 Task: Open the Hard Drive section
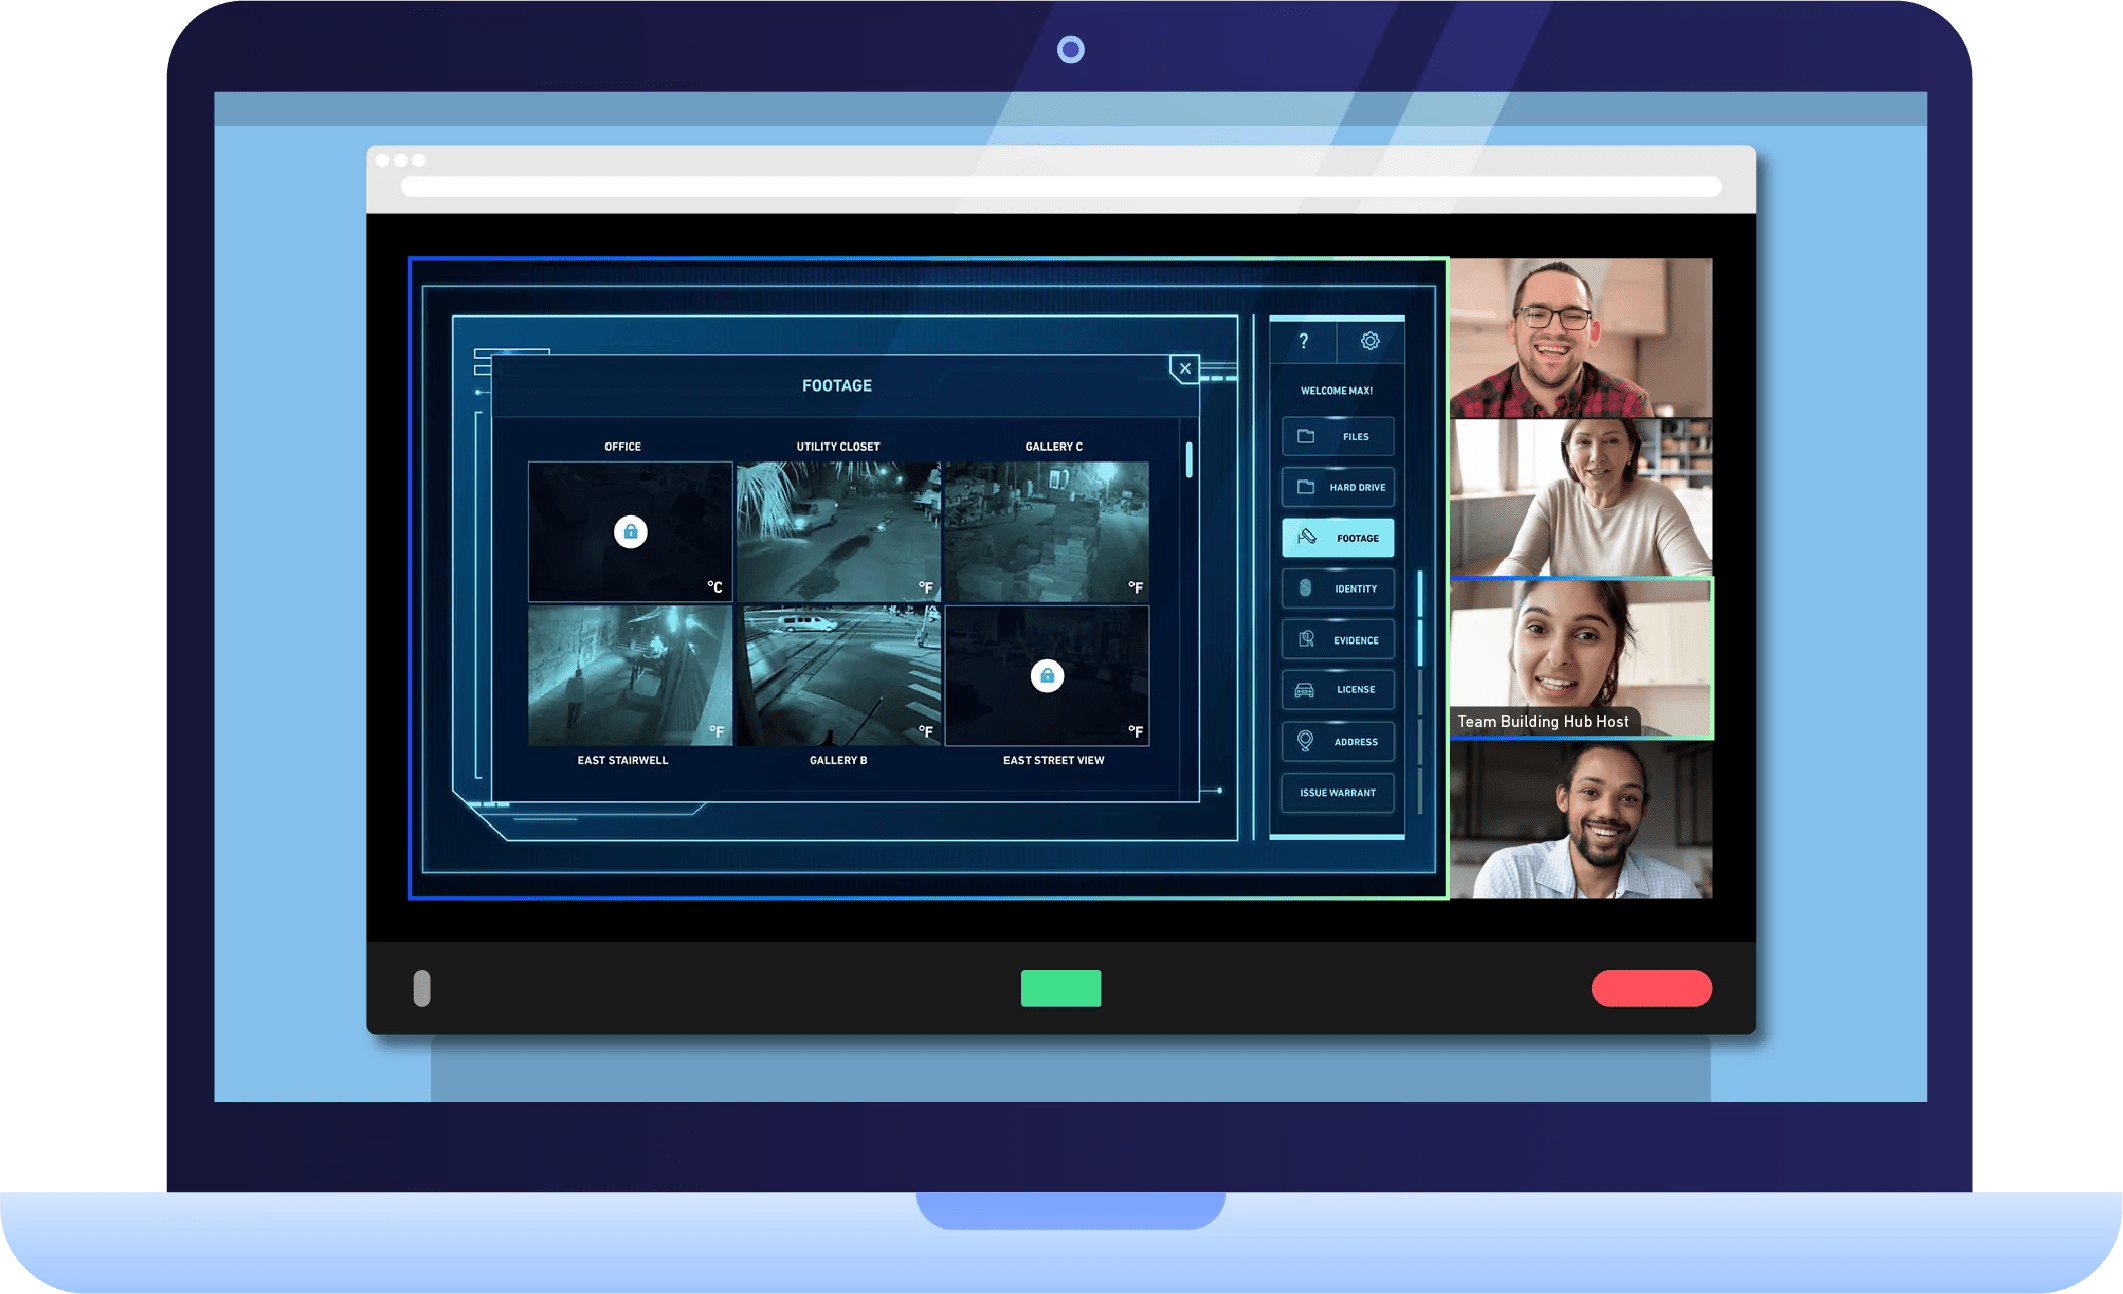point(1337,487)
